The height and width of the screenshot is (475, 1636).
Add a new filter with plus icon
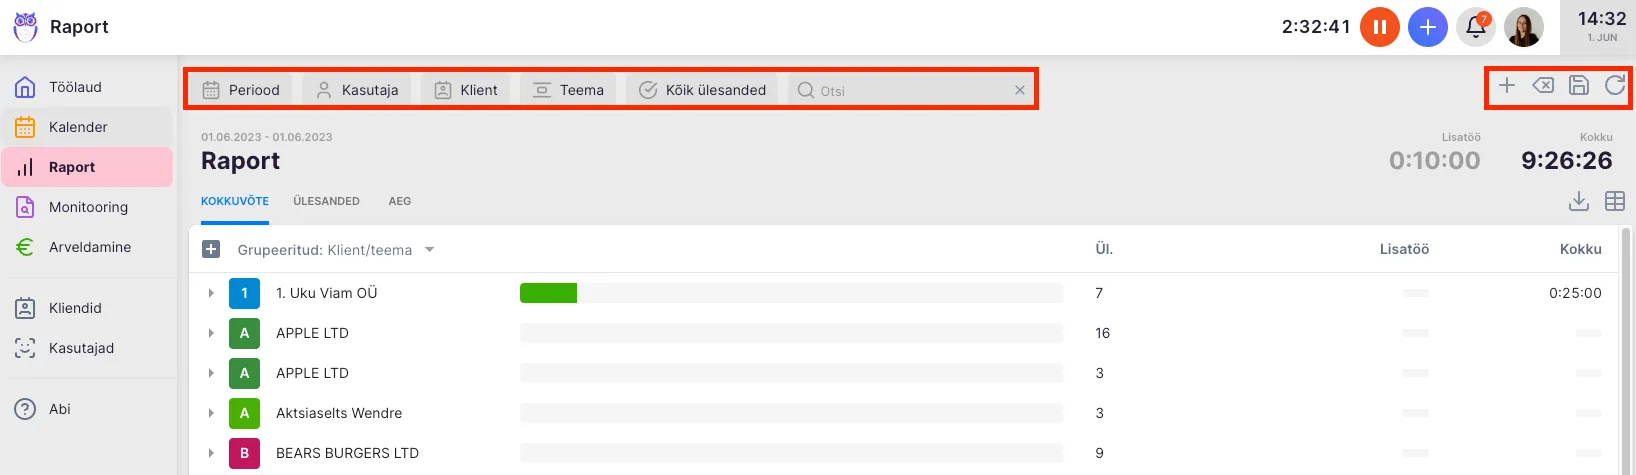[x=1507, y=86]
